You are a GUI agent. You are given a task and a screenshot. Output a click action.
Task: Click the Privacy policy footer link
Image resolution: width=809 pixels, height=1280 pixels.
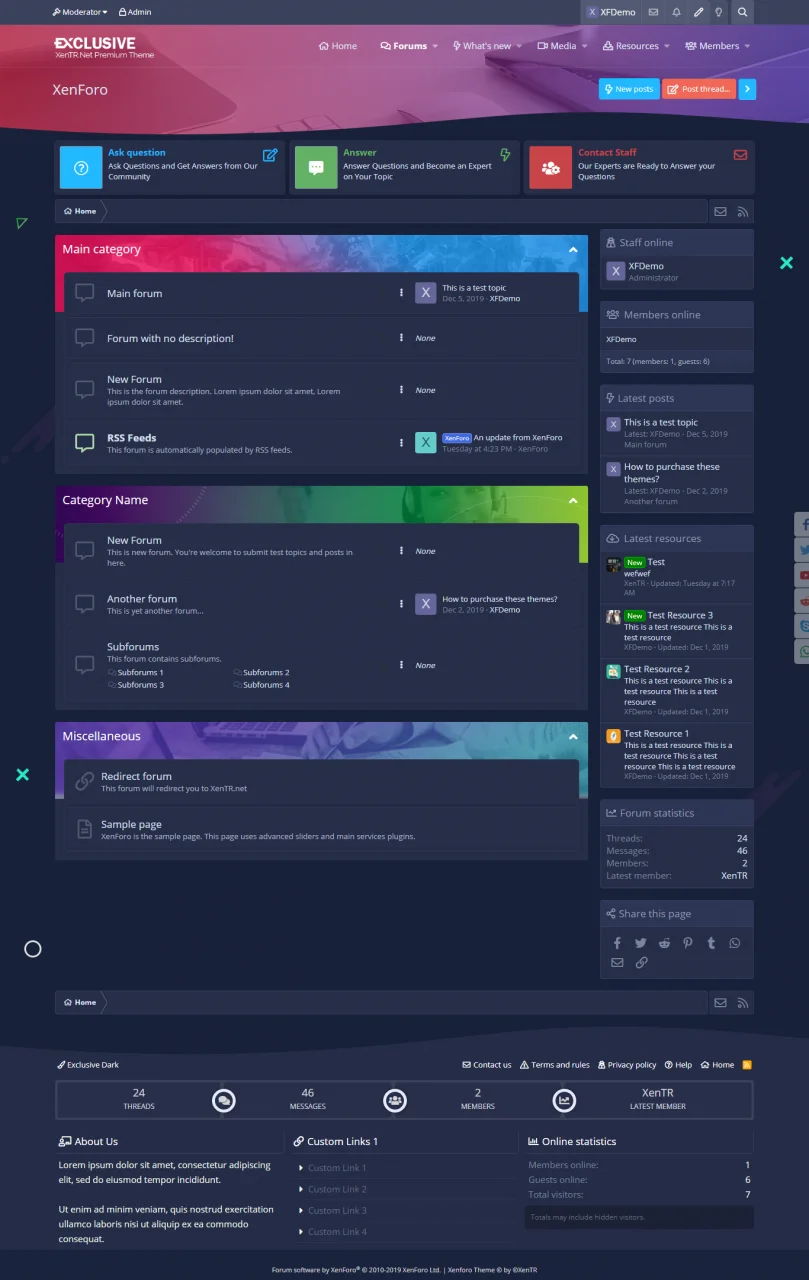(x=626, y=1065)
